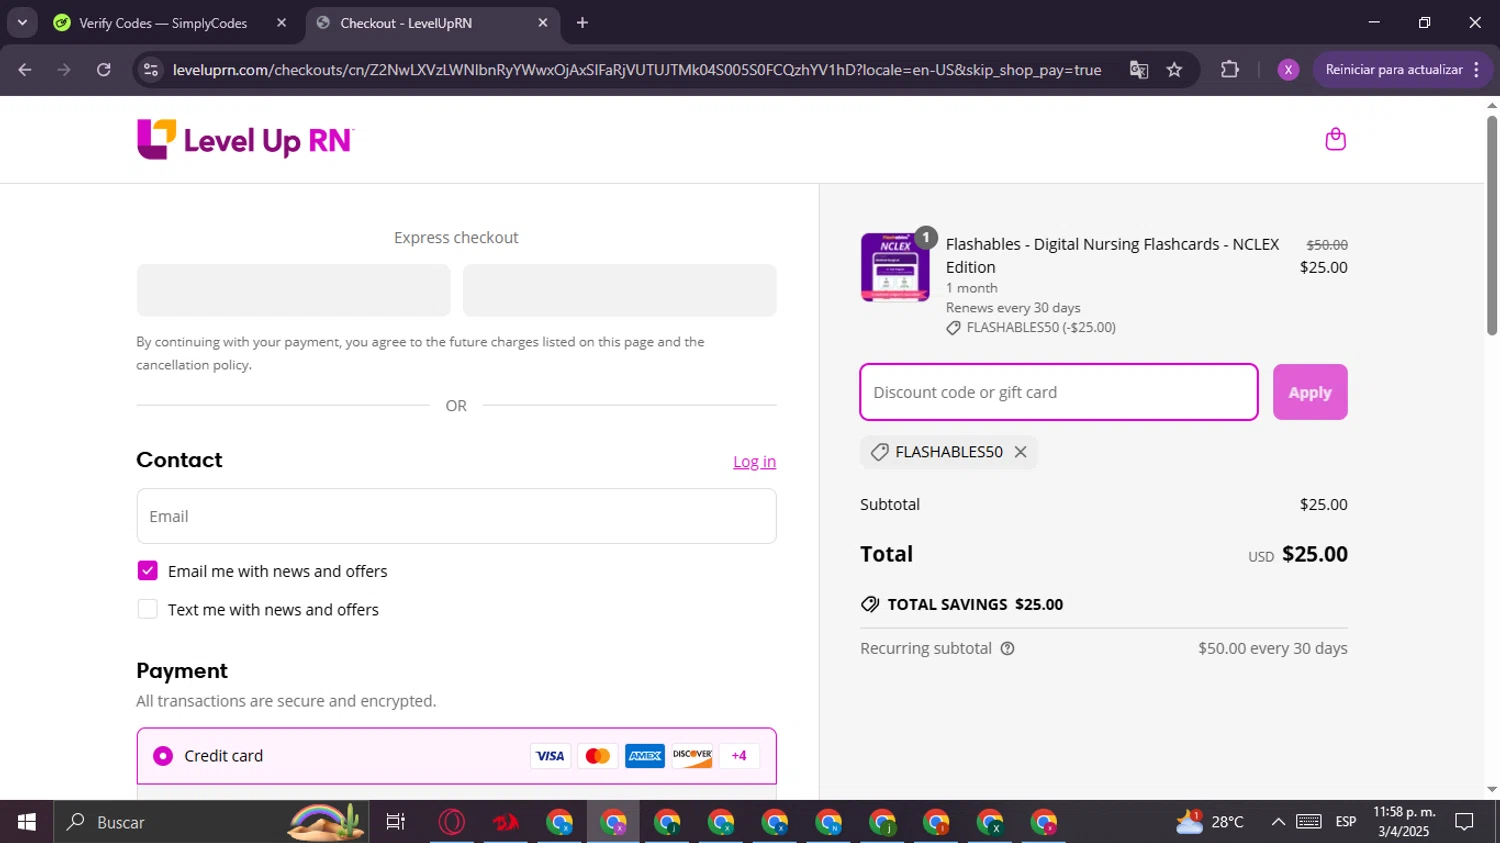Image resolution: width=1500 pixels, height=843 pixels.
Task: Click the Level Up RN logo
Action: 245,140
